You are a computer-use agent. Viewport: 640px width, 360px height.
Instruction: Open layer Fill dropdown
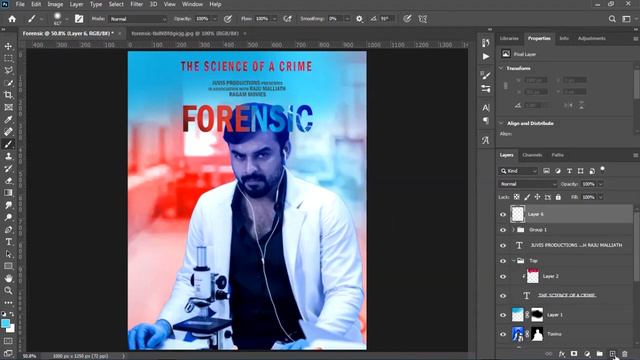[x=600, y=197]
